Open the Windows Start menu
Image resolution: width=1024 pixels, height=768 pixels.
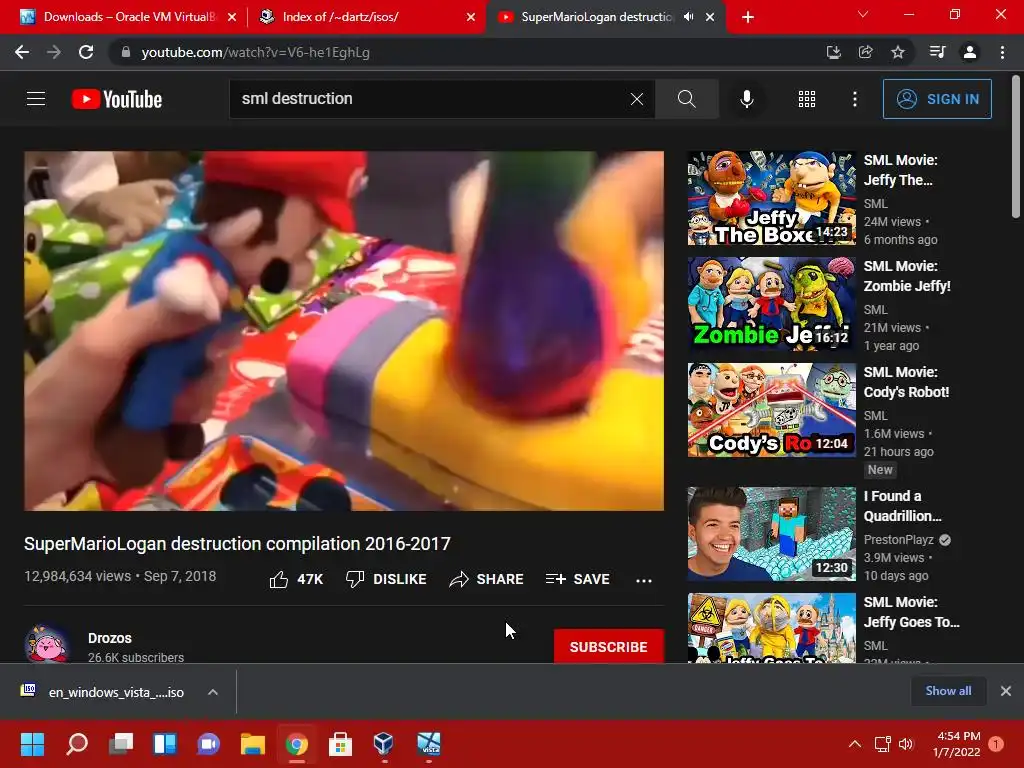coord(32,744)
